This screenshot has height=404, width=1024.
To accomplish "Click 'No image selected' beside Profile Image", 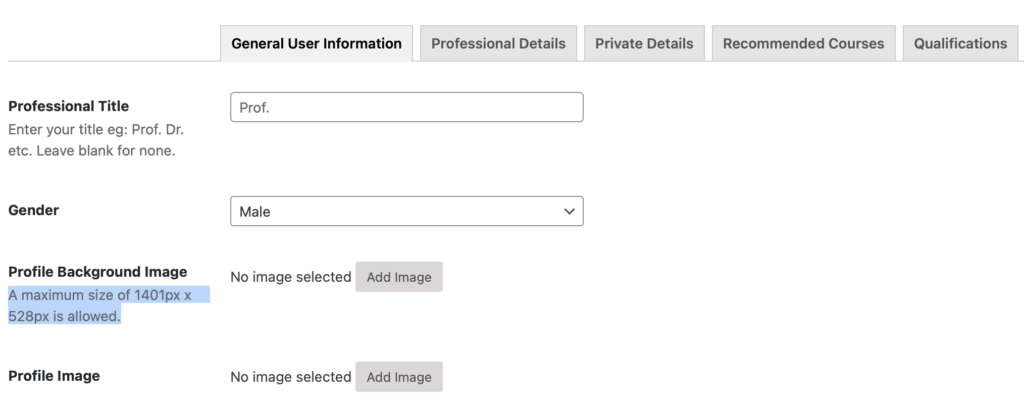I will 290,377.
